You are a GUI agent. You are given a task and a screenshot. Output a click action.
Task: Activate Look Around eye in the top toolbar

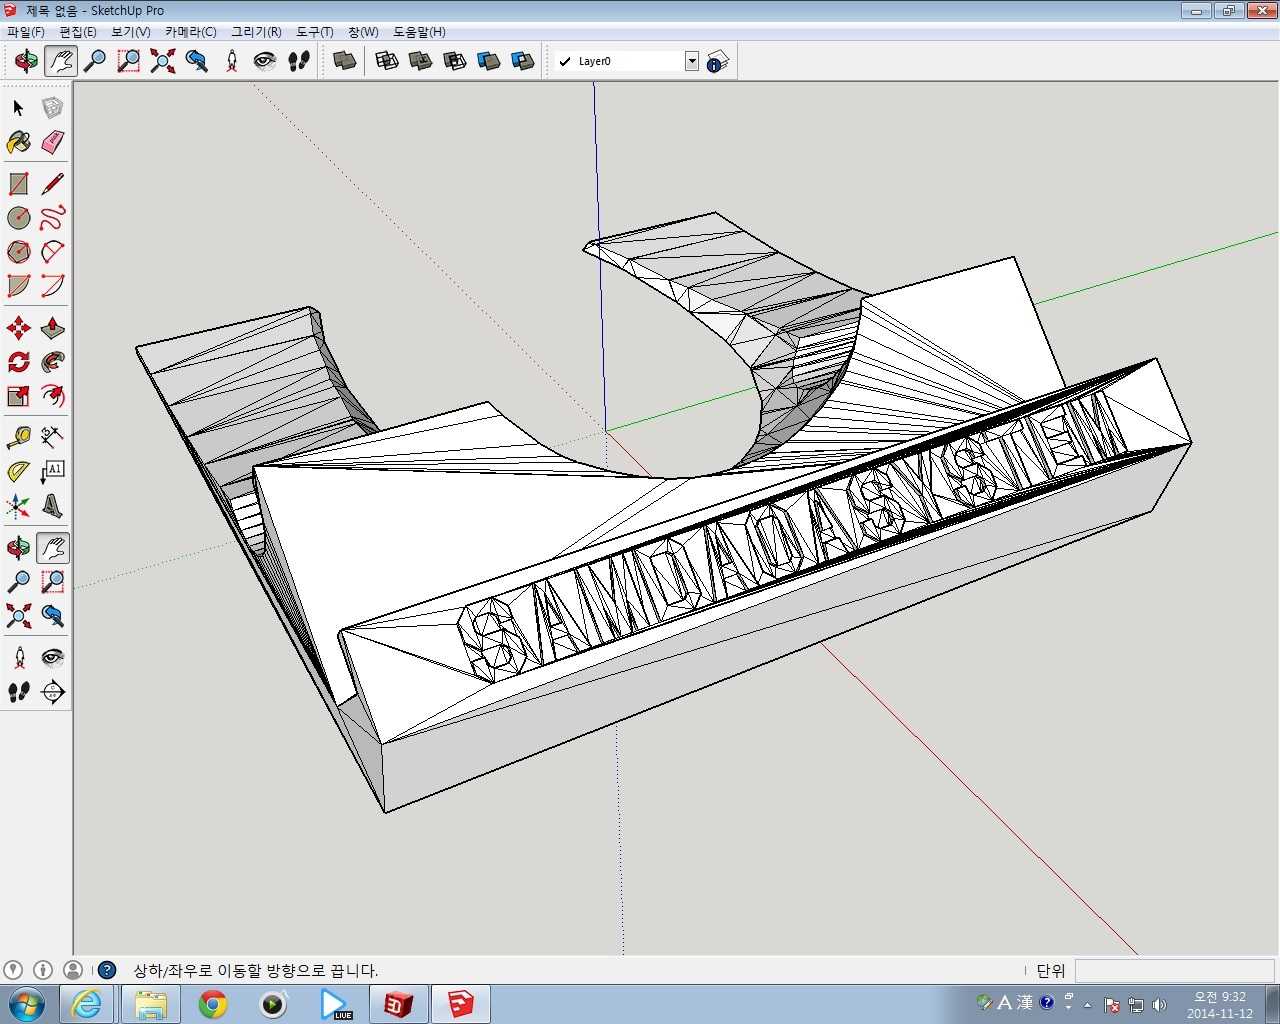point(265,61)
